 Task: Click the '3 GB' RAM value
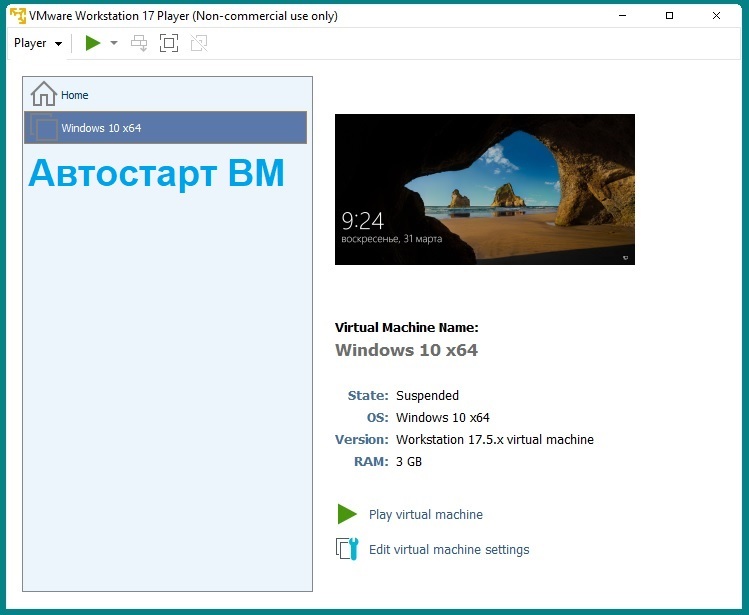[x=408, y=462]
